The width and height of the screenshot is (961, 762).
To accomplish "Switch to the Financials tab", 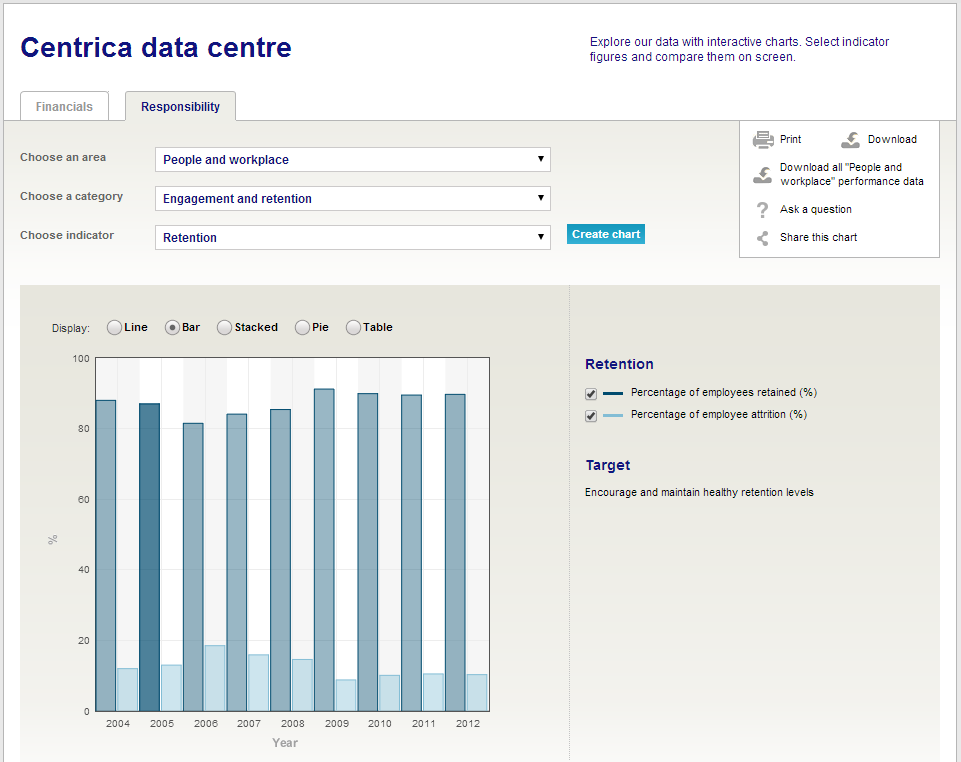I will coord(64,107).
